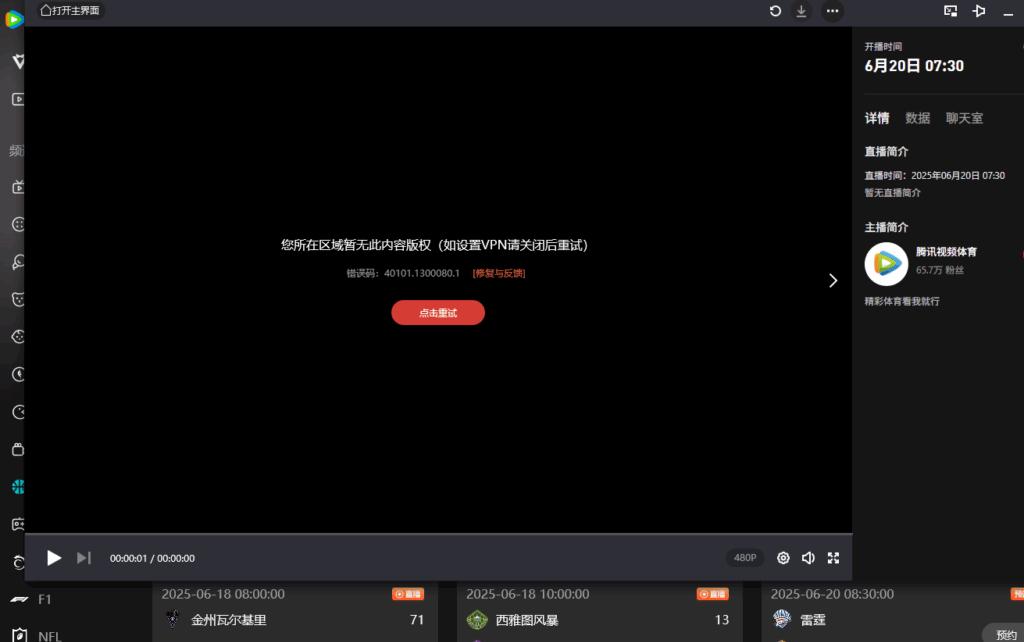Open the more options ellipsis menu
The width and height of the screenshot is (1024, 642).
tap(832, 11)
